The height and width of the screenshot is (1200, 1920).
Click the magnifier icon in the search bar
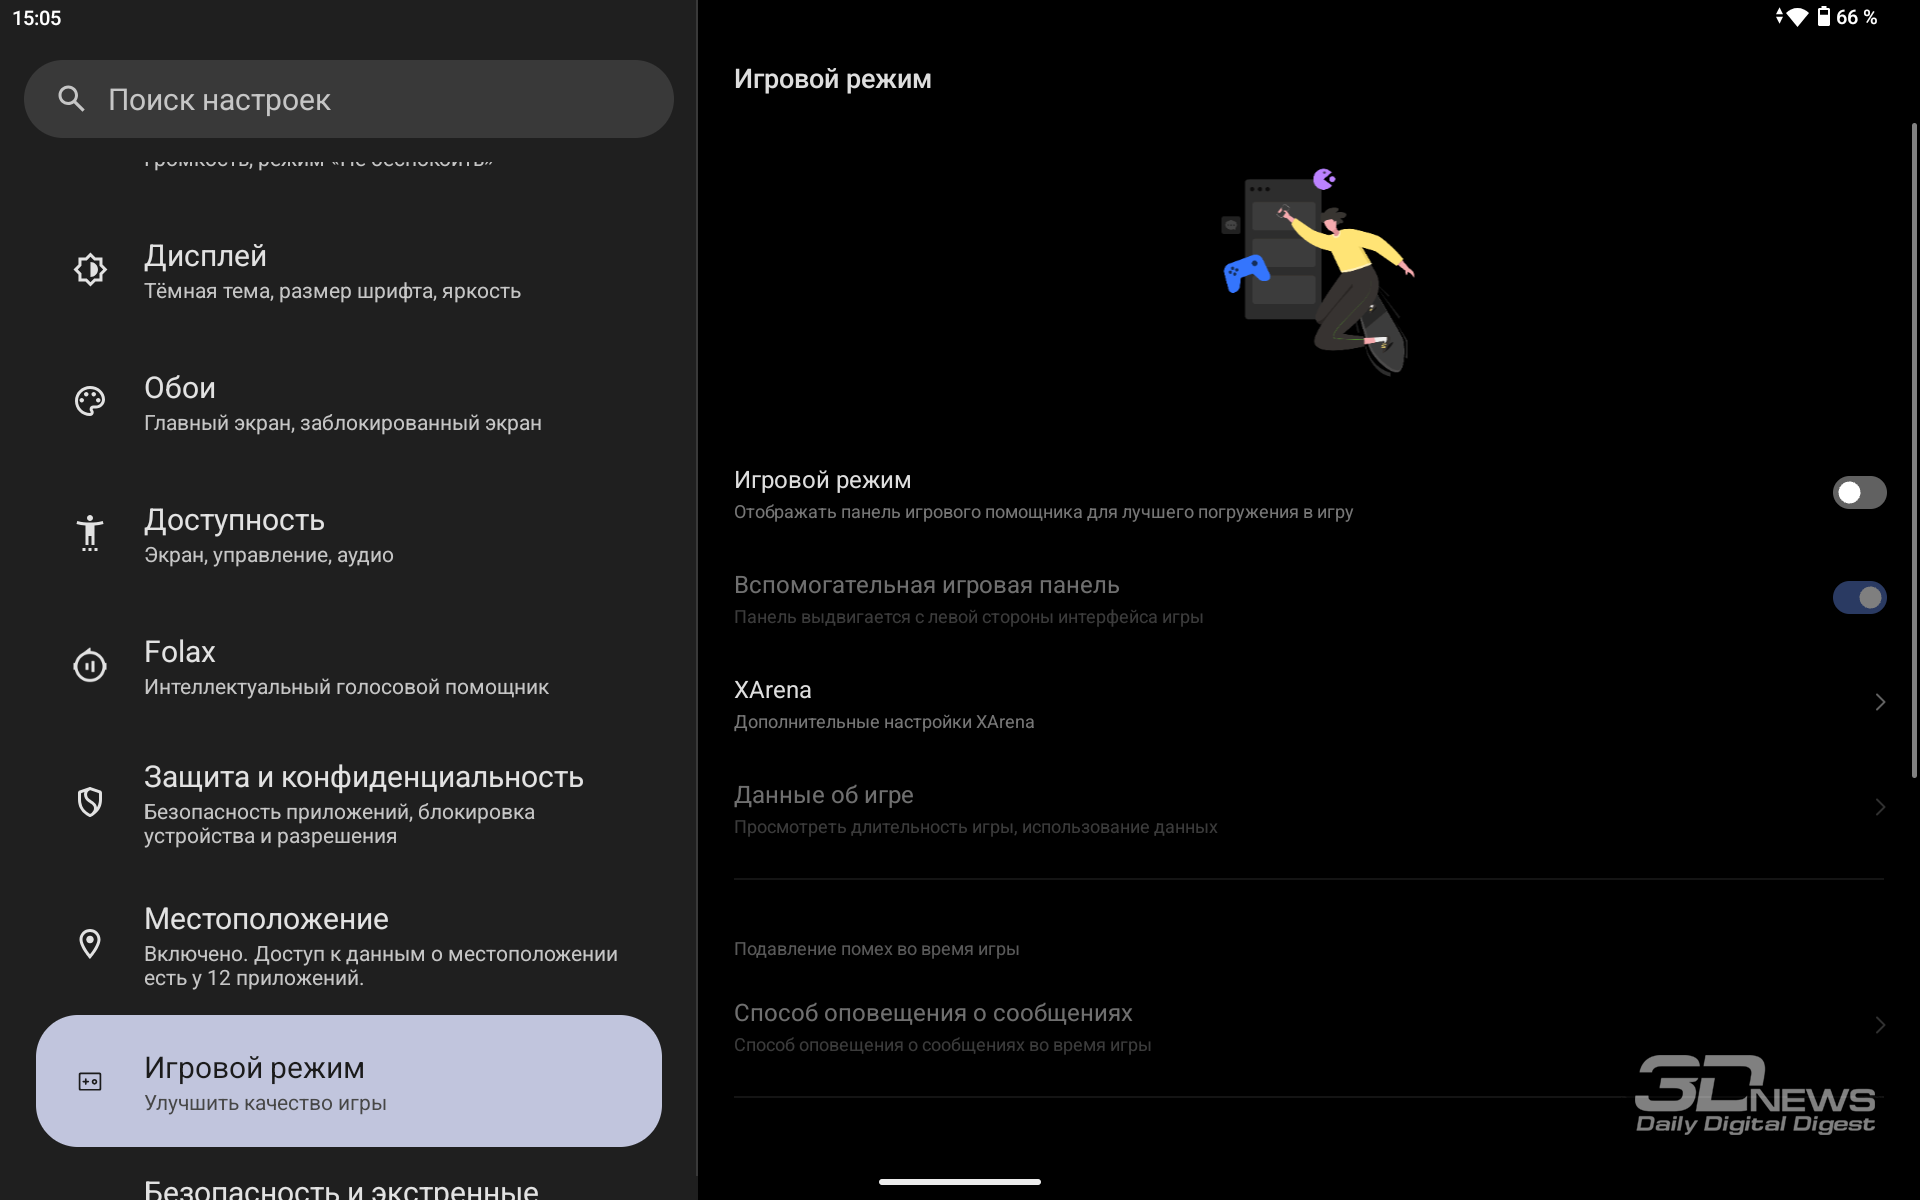click(71, 98)
